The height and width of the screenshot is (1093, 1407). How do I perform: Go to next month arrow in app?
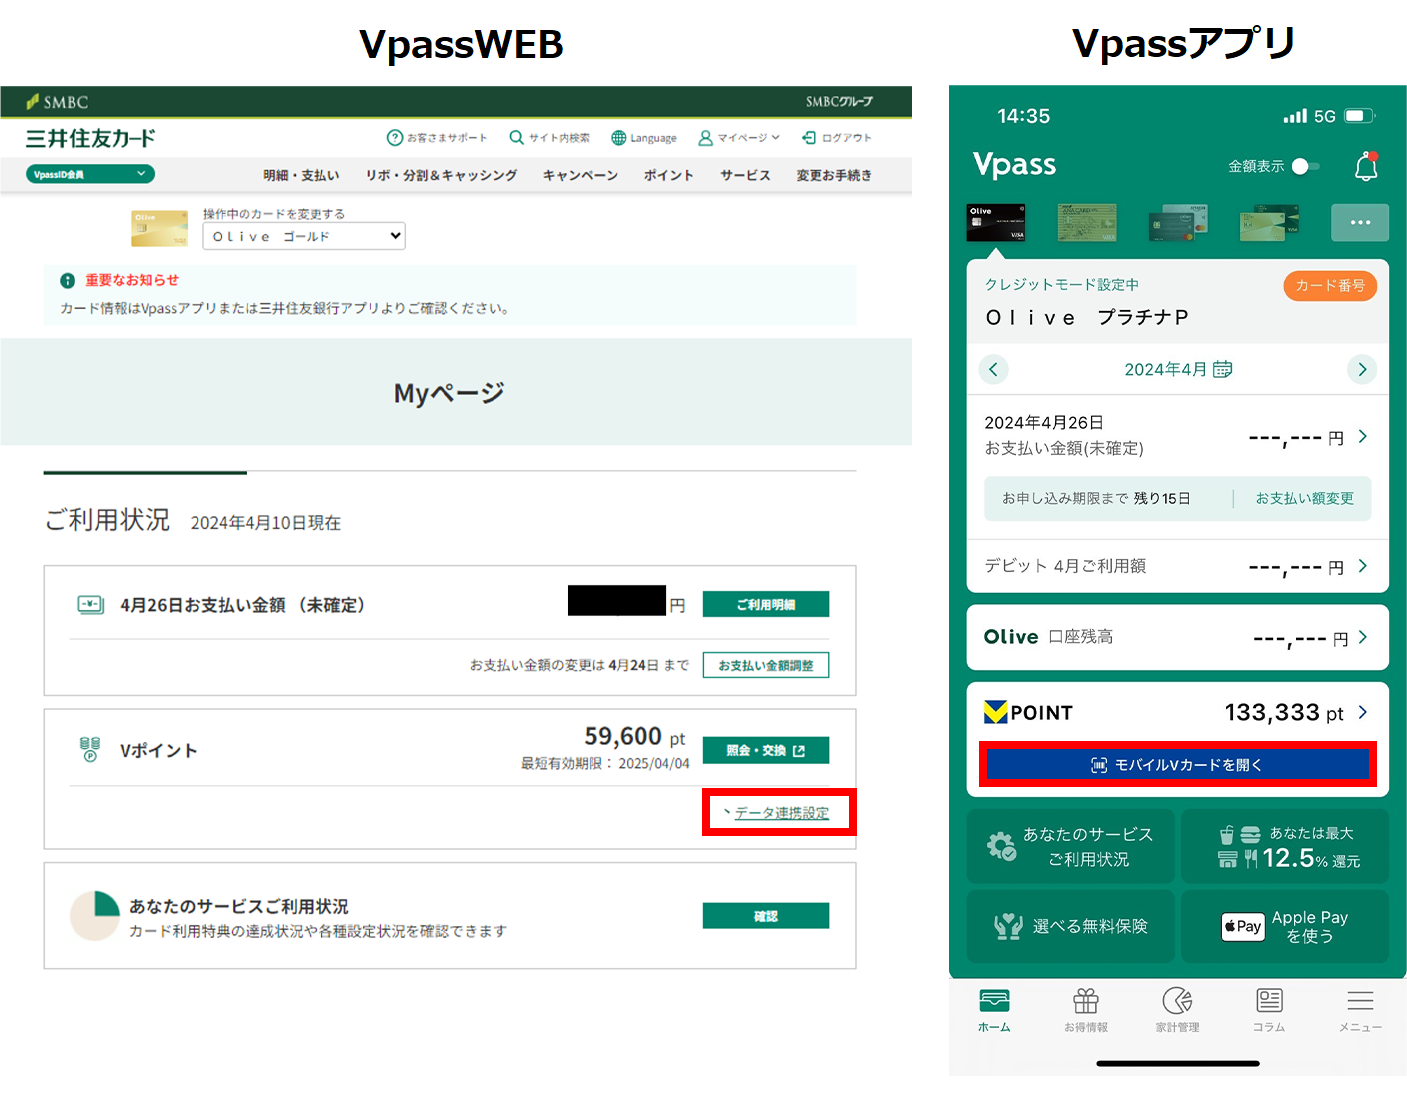click(x=1362, y=369)
